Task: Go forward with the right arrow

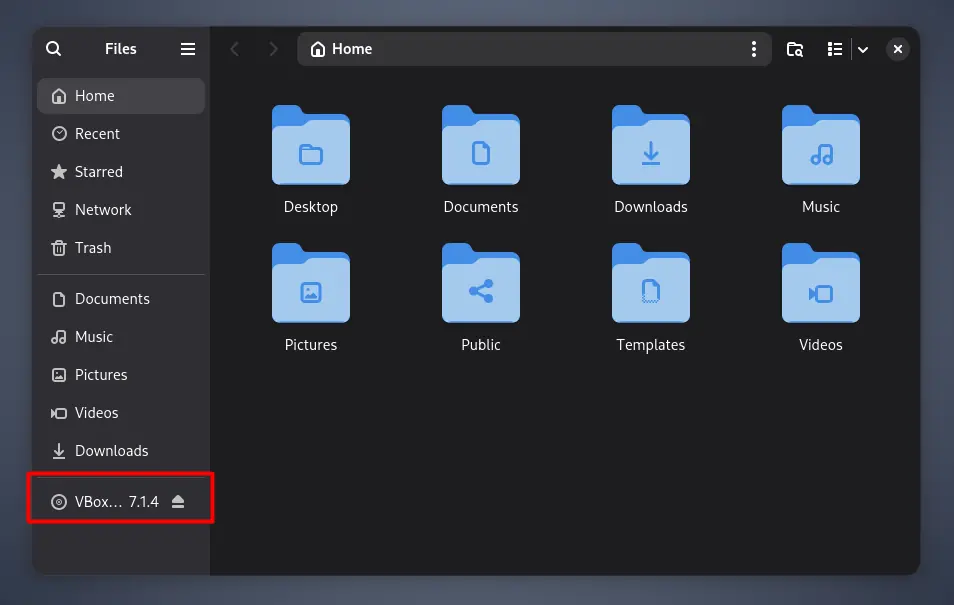Action: (x=273, y=49)
